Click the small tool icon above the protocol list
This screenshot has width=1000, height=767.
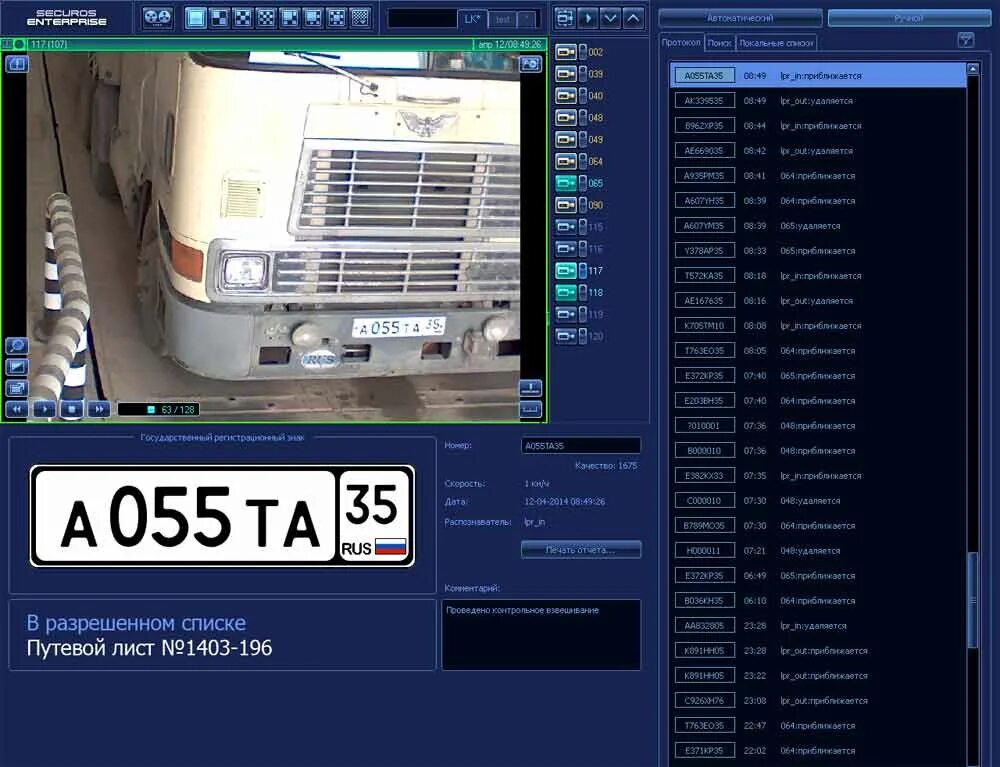(x=965, y=40)
